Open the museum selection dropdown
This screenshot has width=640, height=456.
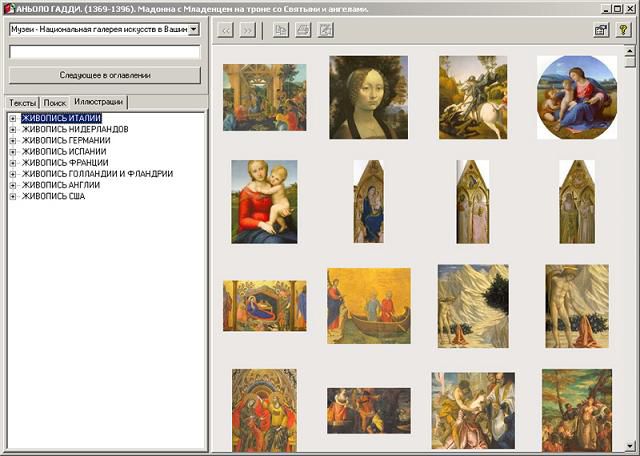point(193,30)
